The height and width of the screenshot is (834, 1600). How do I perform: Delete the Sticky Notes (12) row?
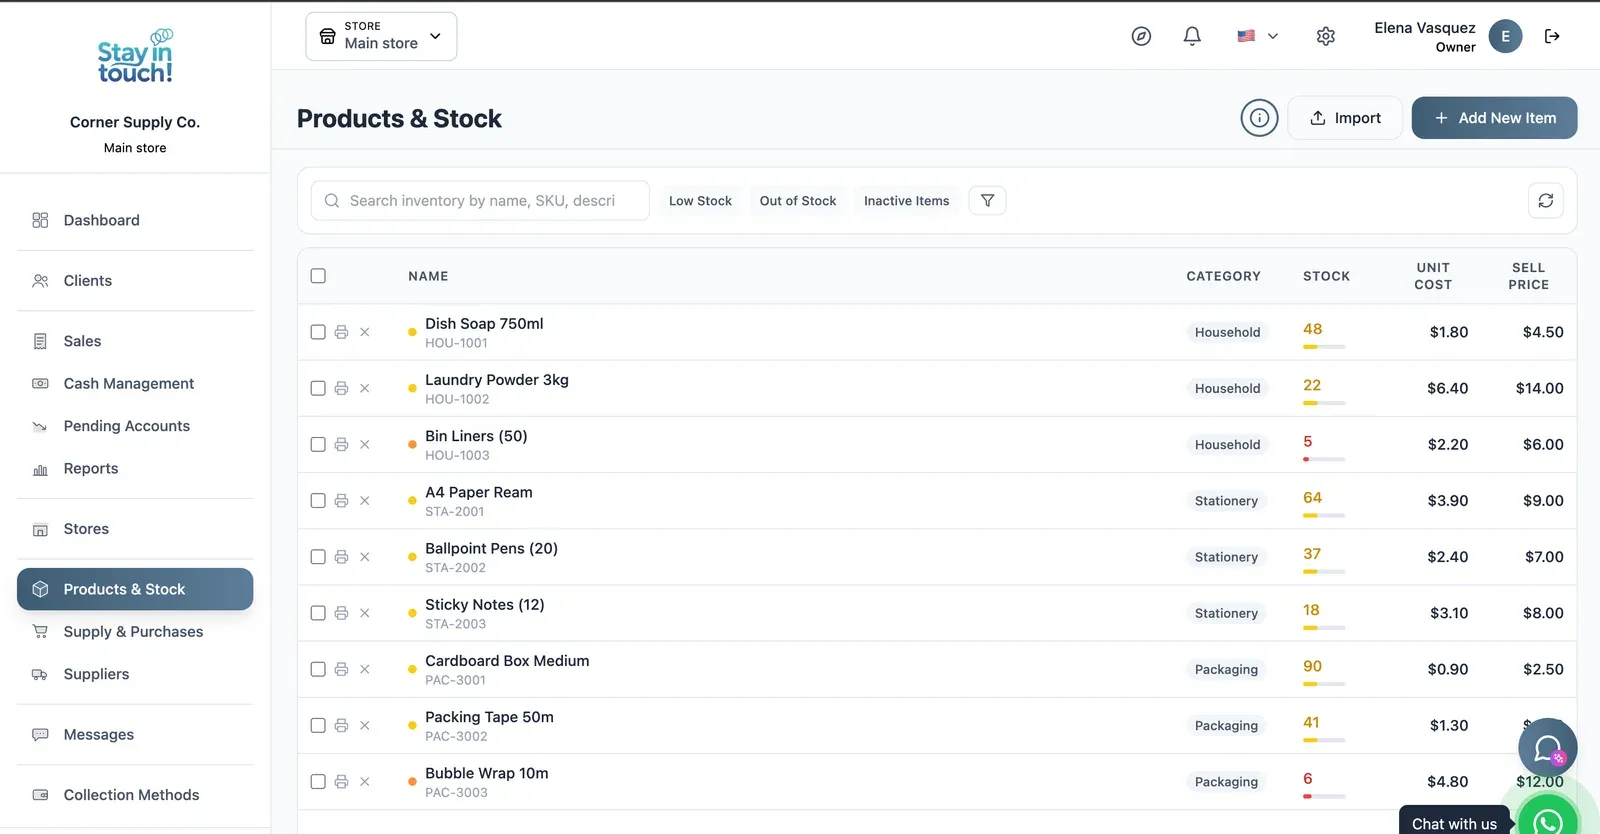[x=365, y=613]
